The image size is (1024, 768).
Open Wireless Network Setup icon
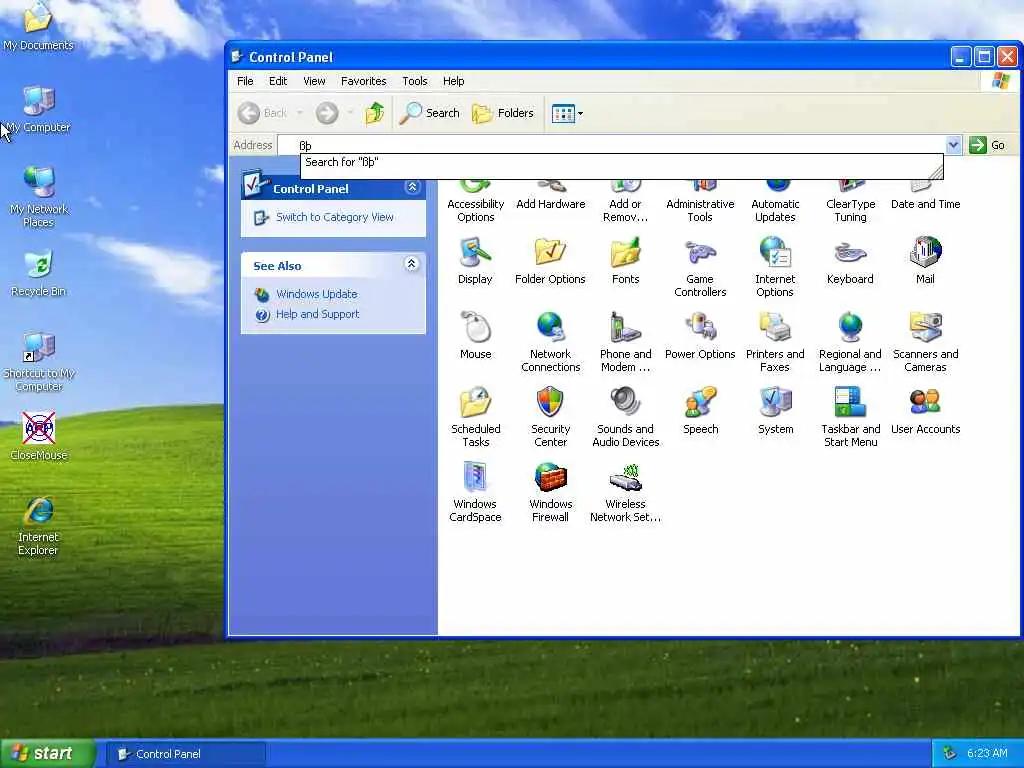pos(626,492)
